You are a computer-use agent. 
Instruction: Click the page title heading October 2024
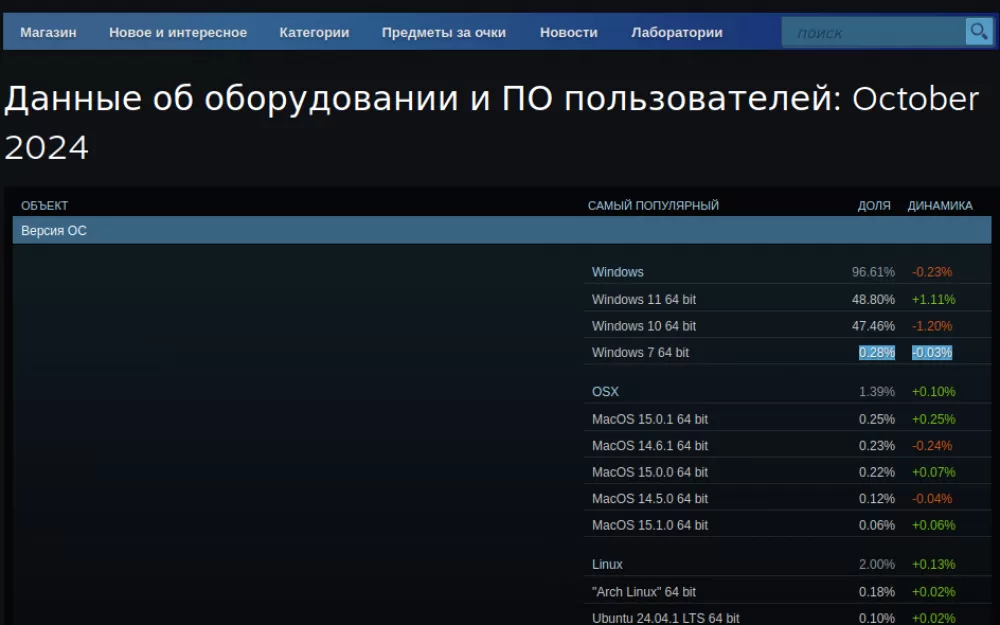tap(491, 123)
